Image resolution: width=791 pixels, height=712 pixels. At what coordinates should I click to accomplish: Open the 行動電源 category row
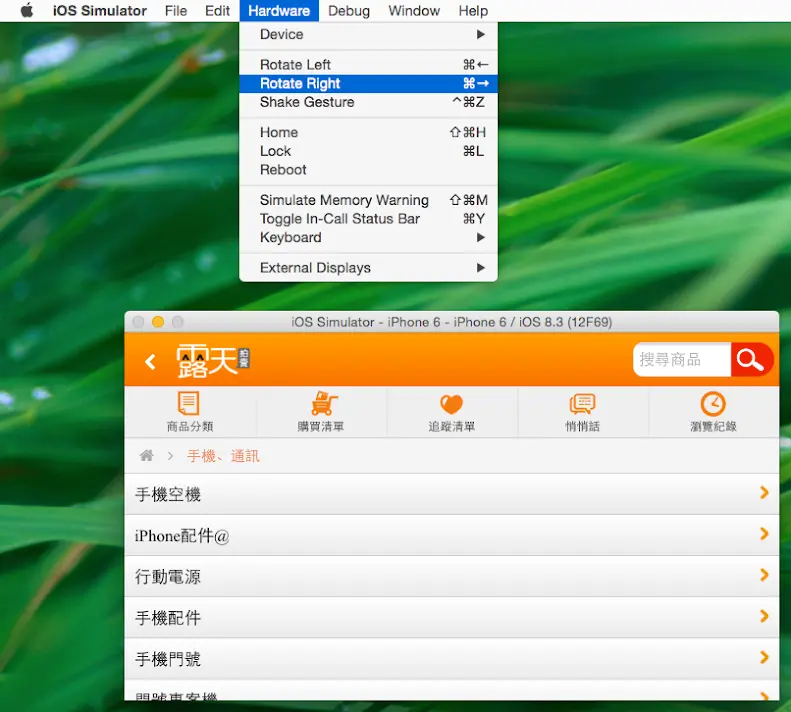451,577
